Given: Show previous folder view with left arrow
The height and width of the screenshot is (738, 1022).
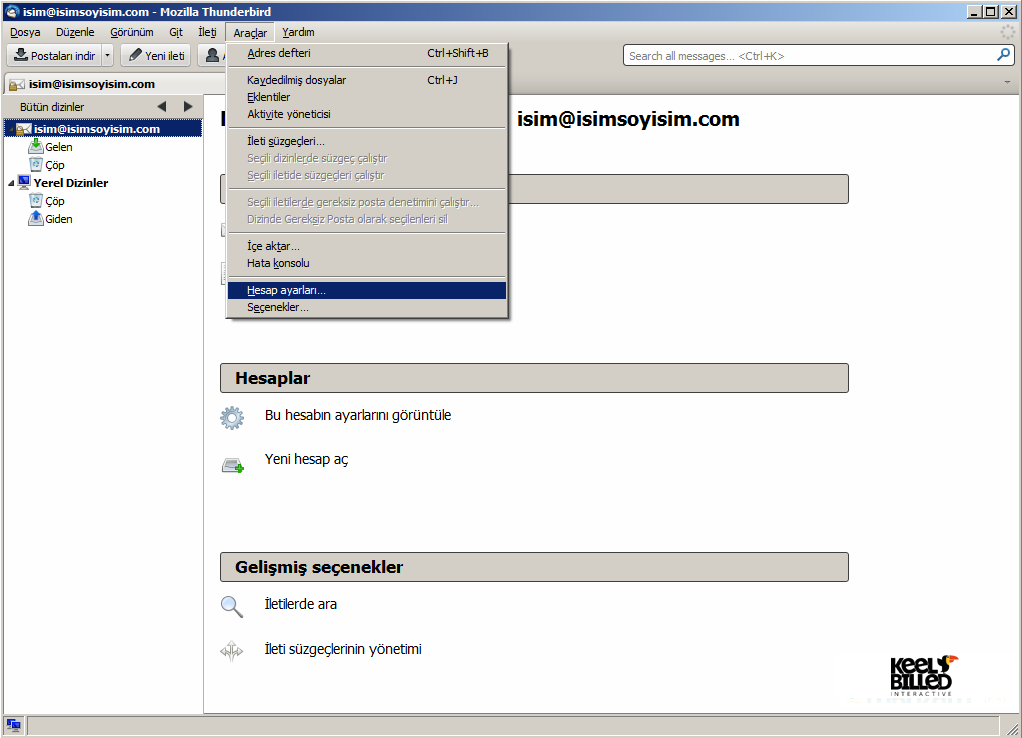Looking at the screenshot, I should [x=162, y=106].
